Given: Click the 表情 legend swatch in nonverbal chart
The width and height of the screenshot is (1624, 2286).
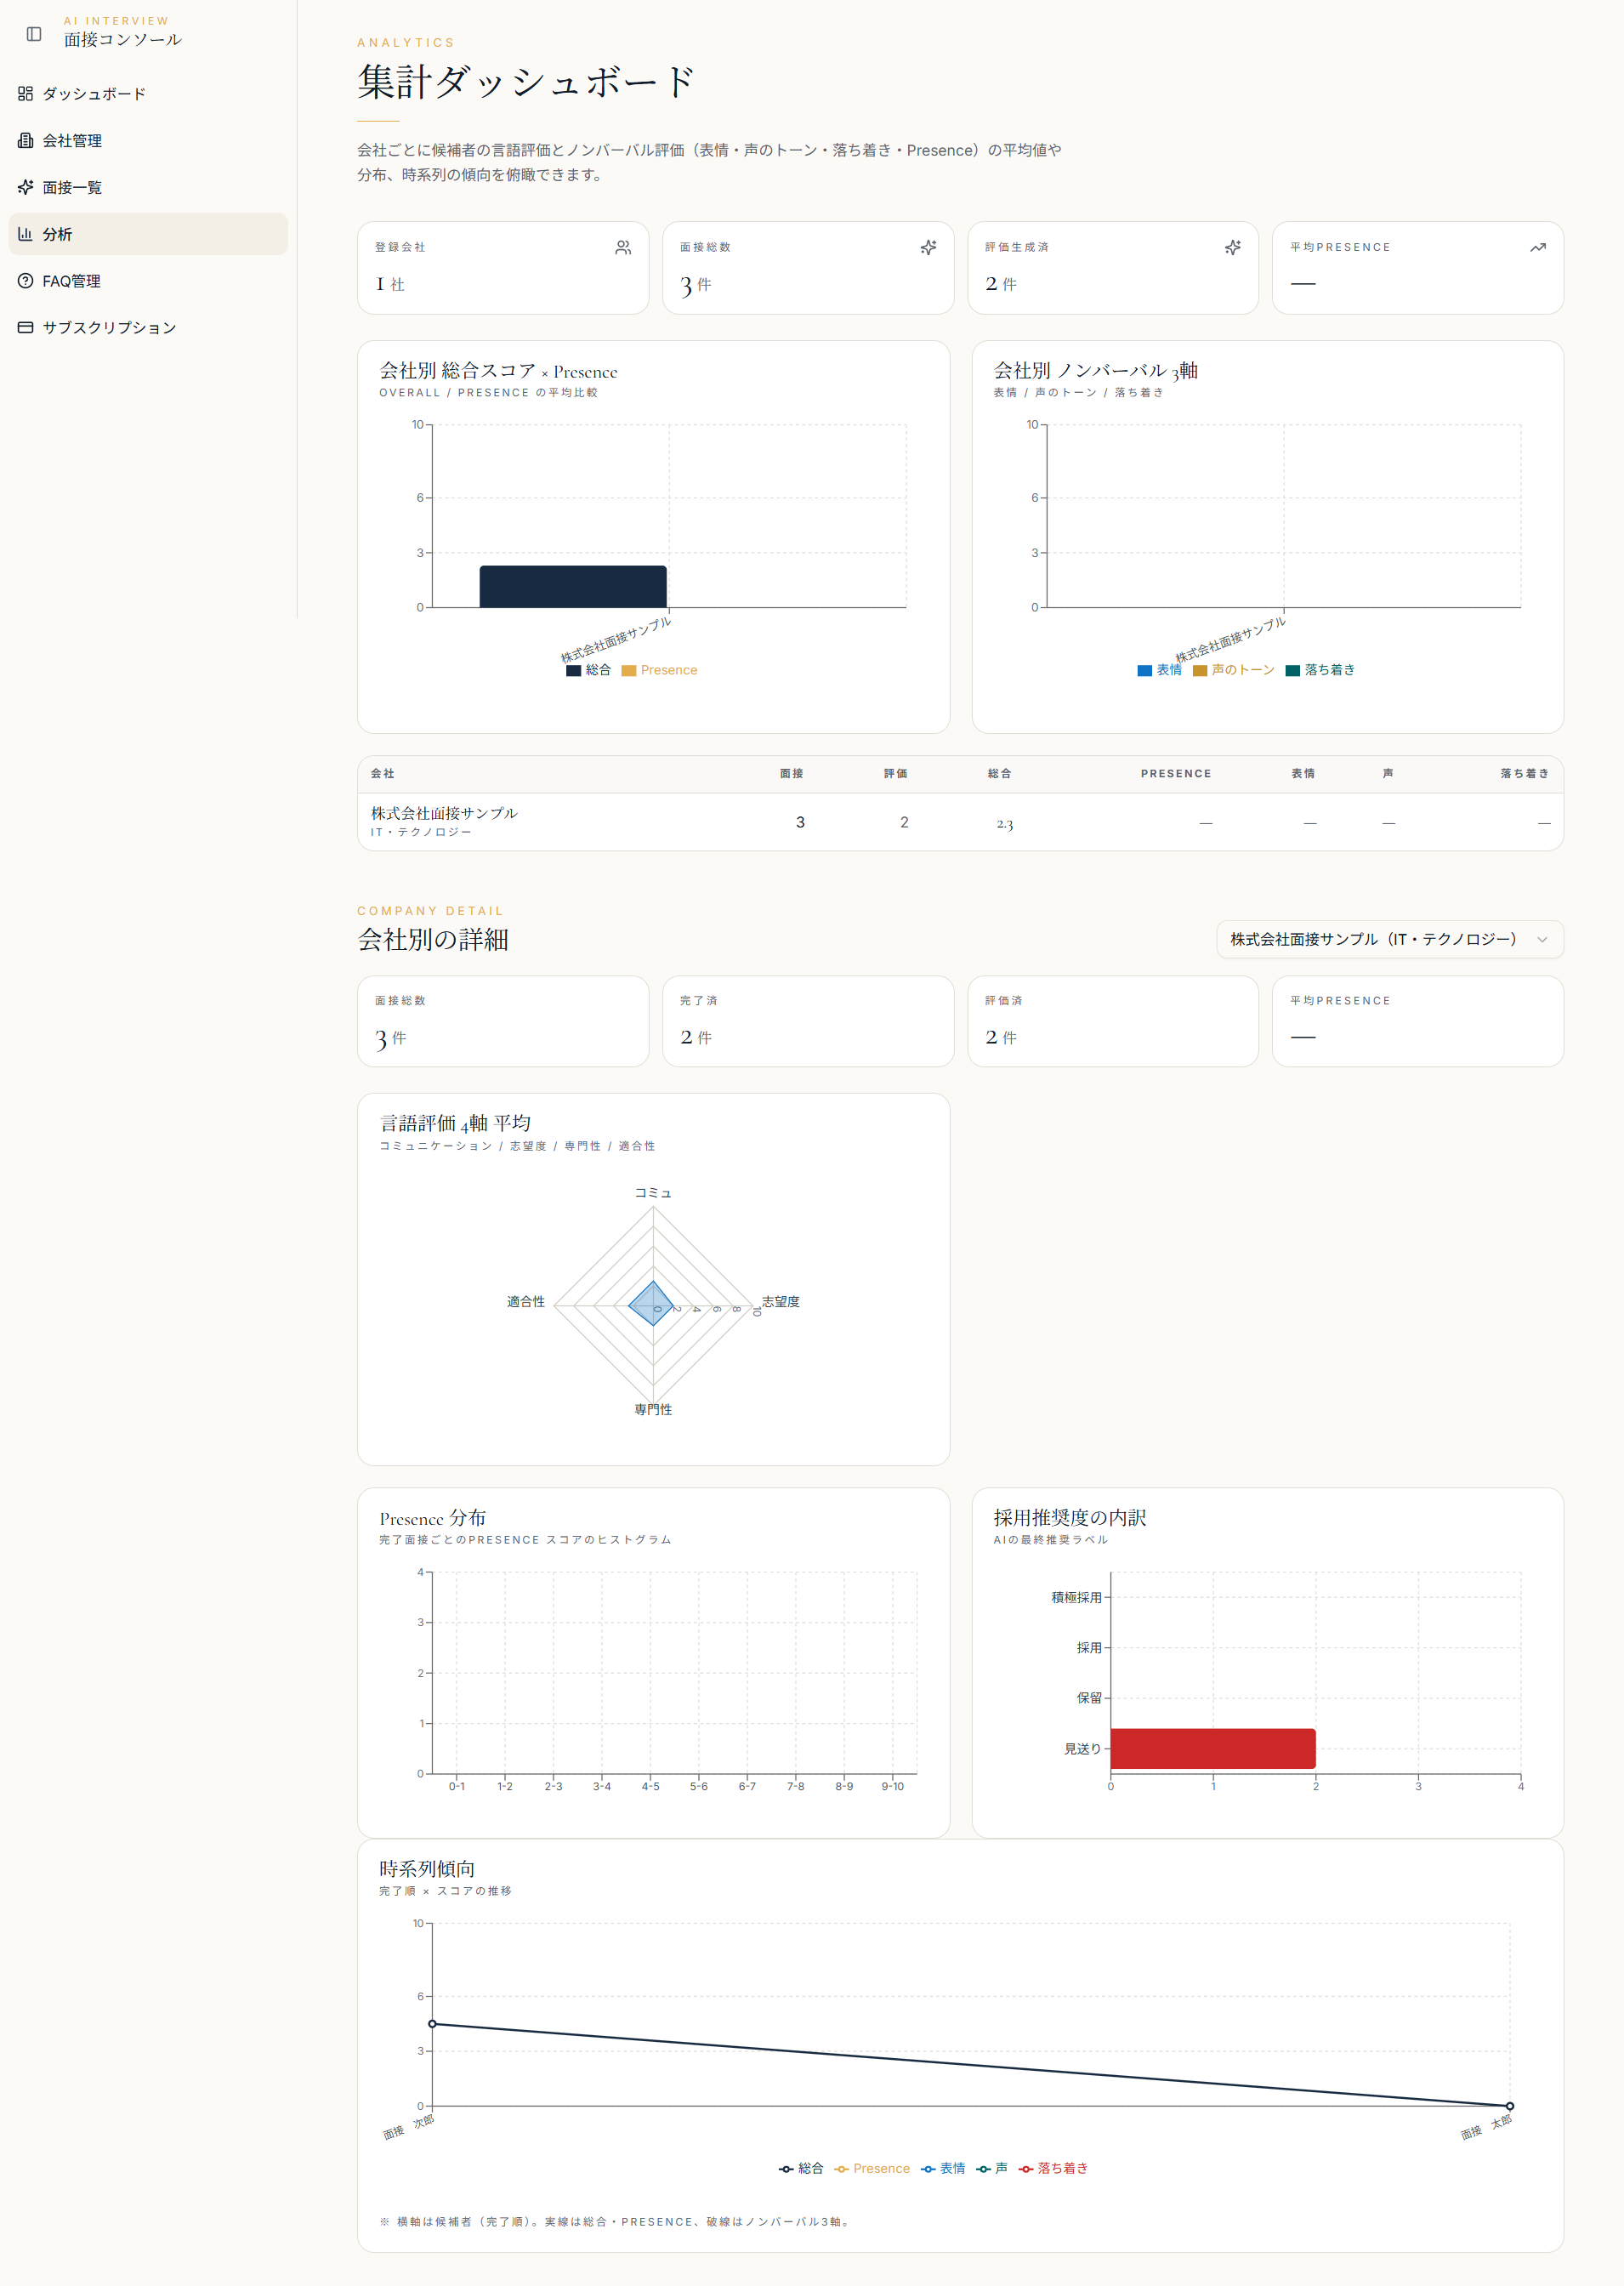Looking at the screenshot, I should pos(1145,671).
